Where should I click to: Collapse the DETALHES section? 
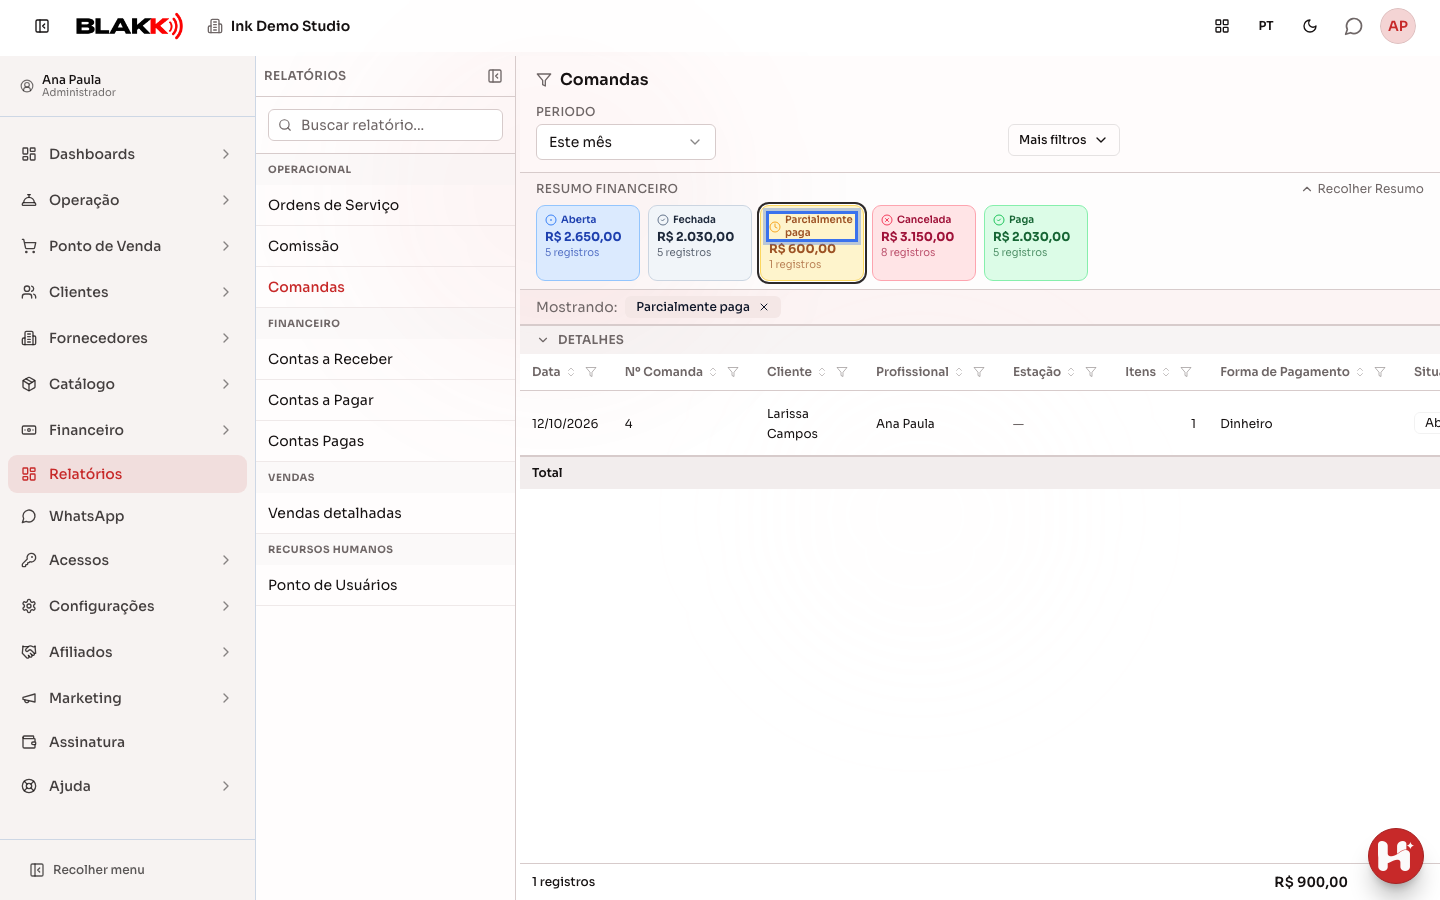click(580, 340)
